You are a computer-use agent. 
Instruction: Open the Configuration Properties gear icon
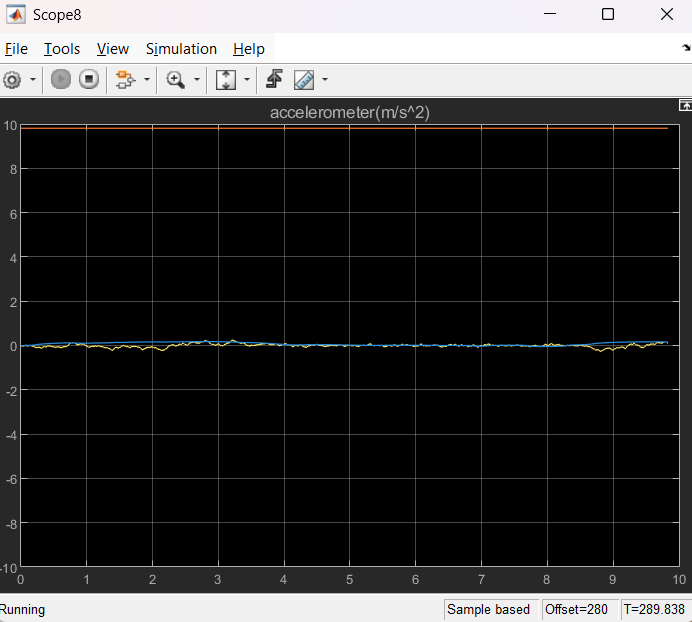click(x=13, y=80)
